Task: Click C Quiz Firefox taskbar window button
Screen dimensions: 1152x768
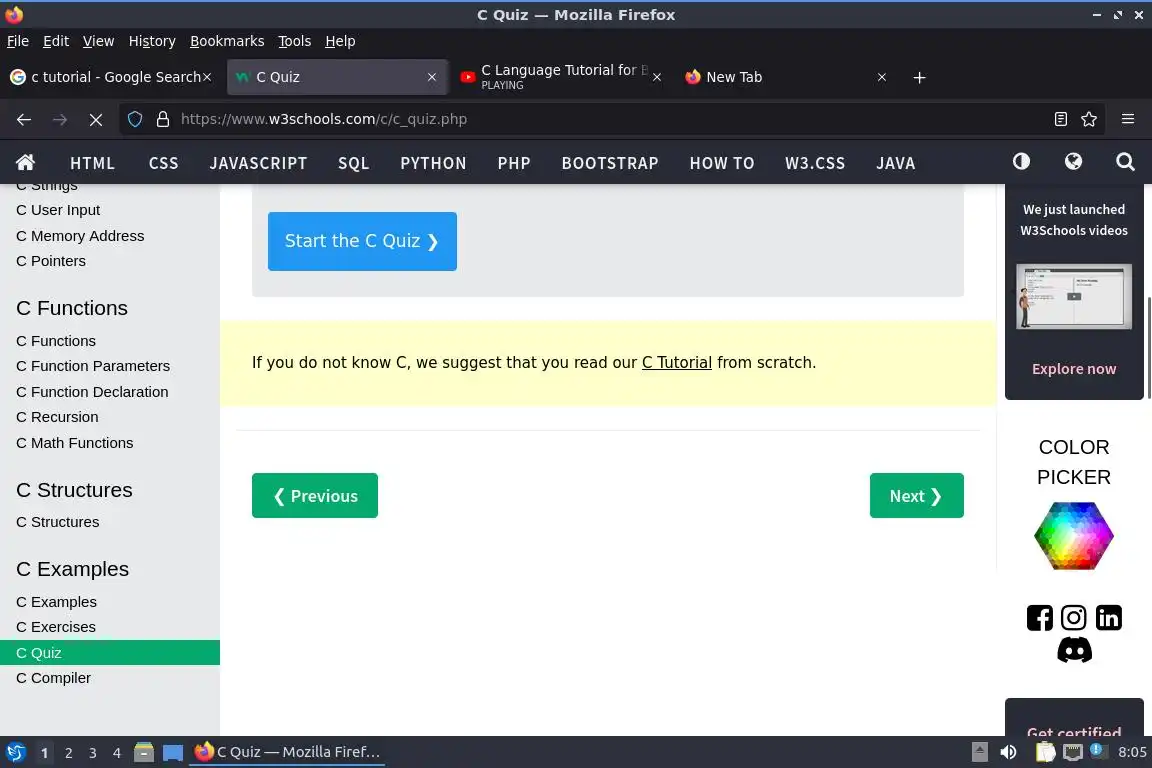Action: [x=287, y=753]
